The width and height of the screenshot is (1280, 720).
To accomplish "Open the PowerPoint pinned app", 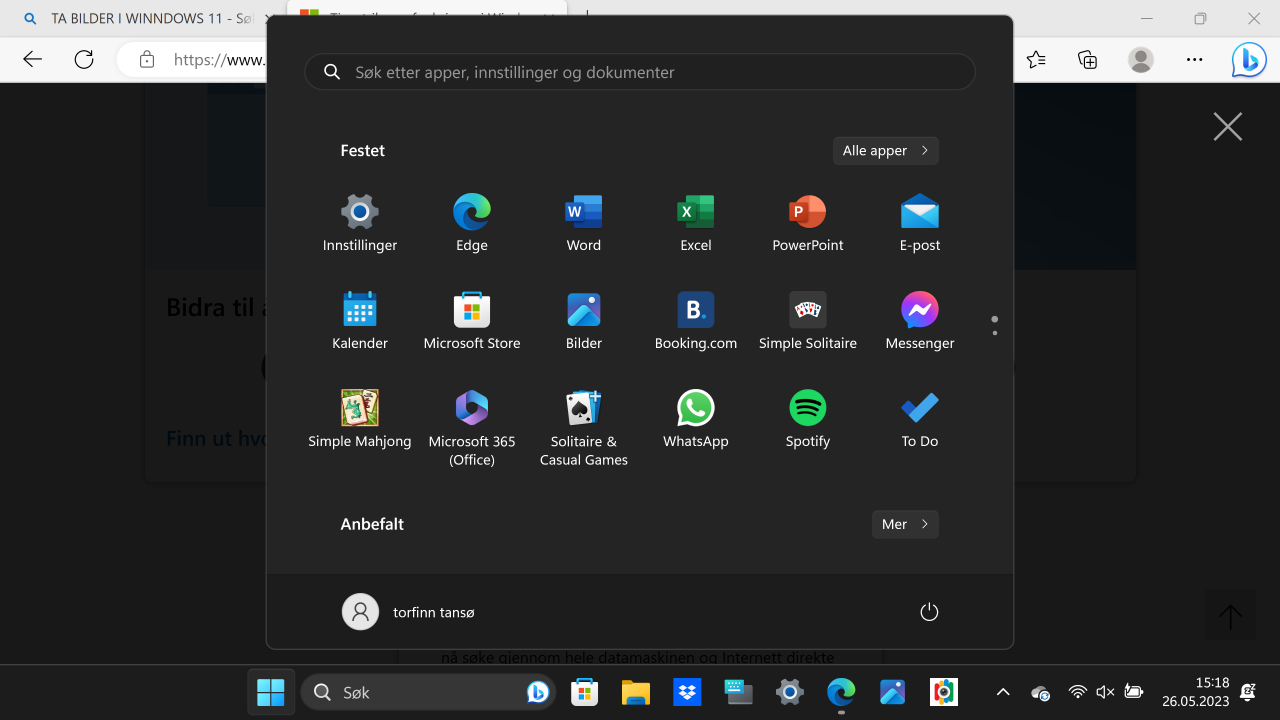I will pos(808,223).
